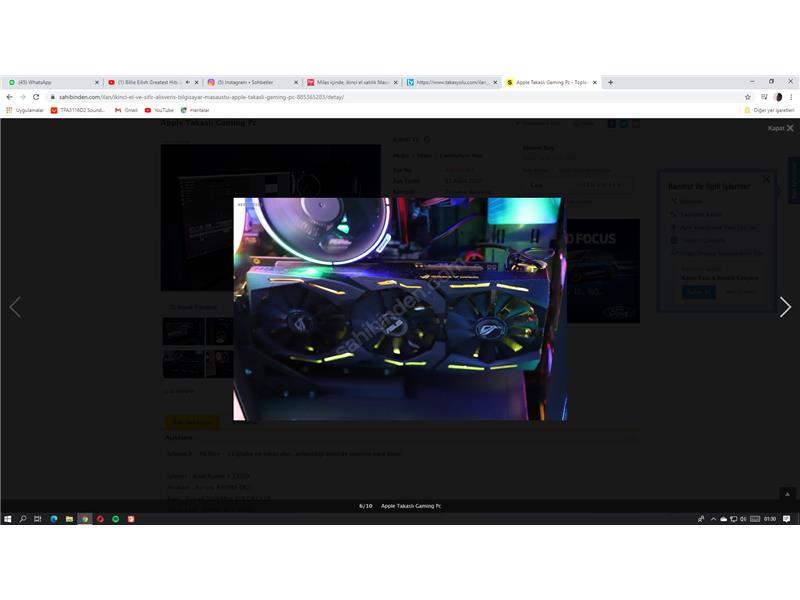Click the sahibinden.com address bar

(393, 97)
